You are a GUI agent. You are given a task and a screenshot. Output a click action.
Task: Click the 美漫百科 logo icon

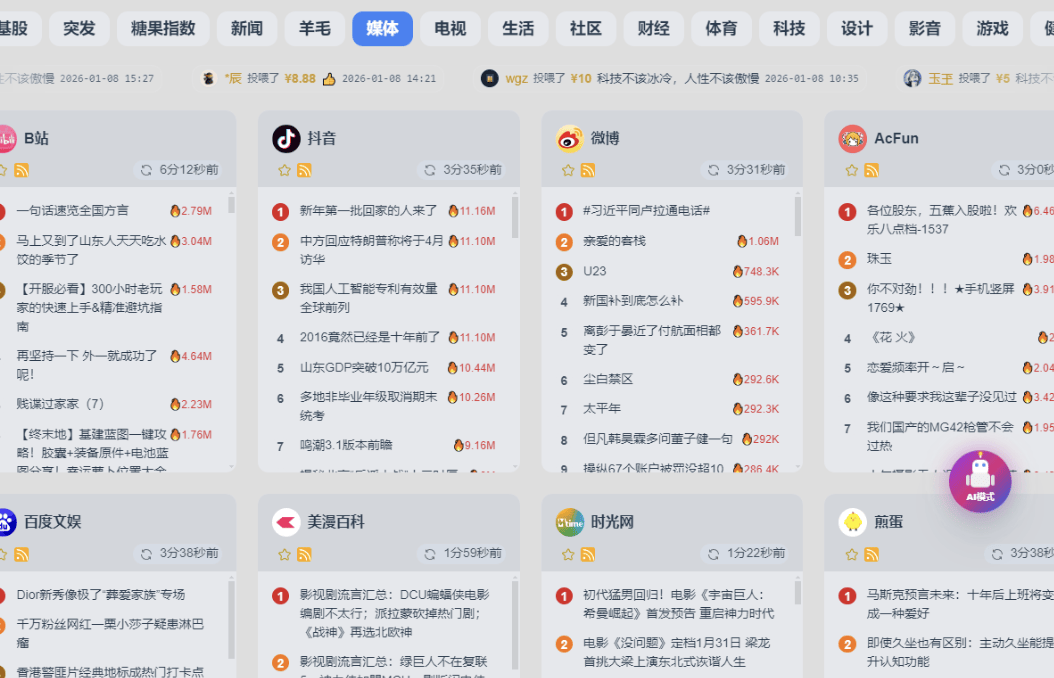[286, 522]
